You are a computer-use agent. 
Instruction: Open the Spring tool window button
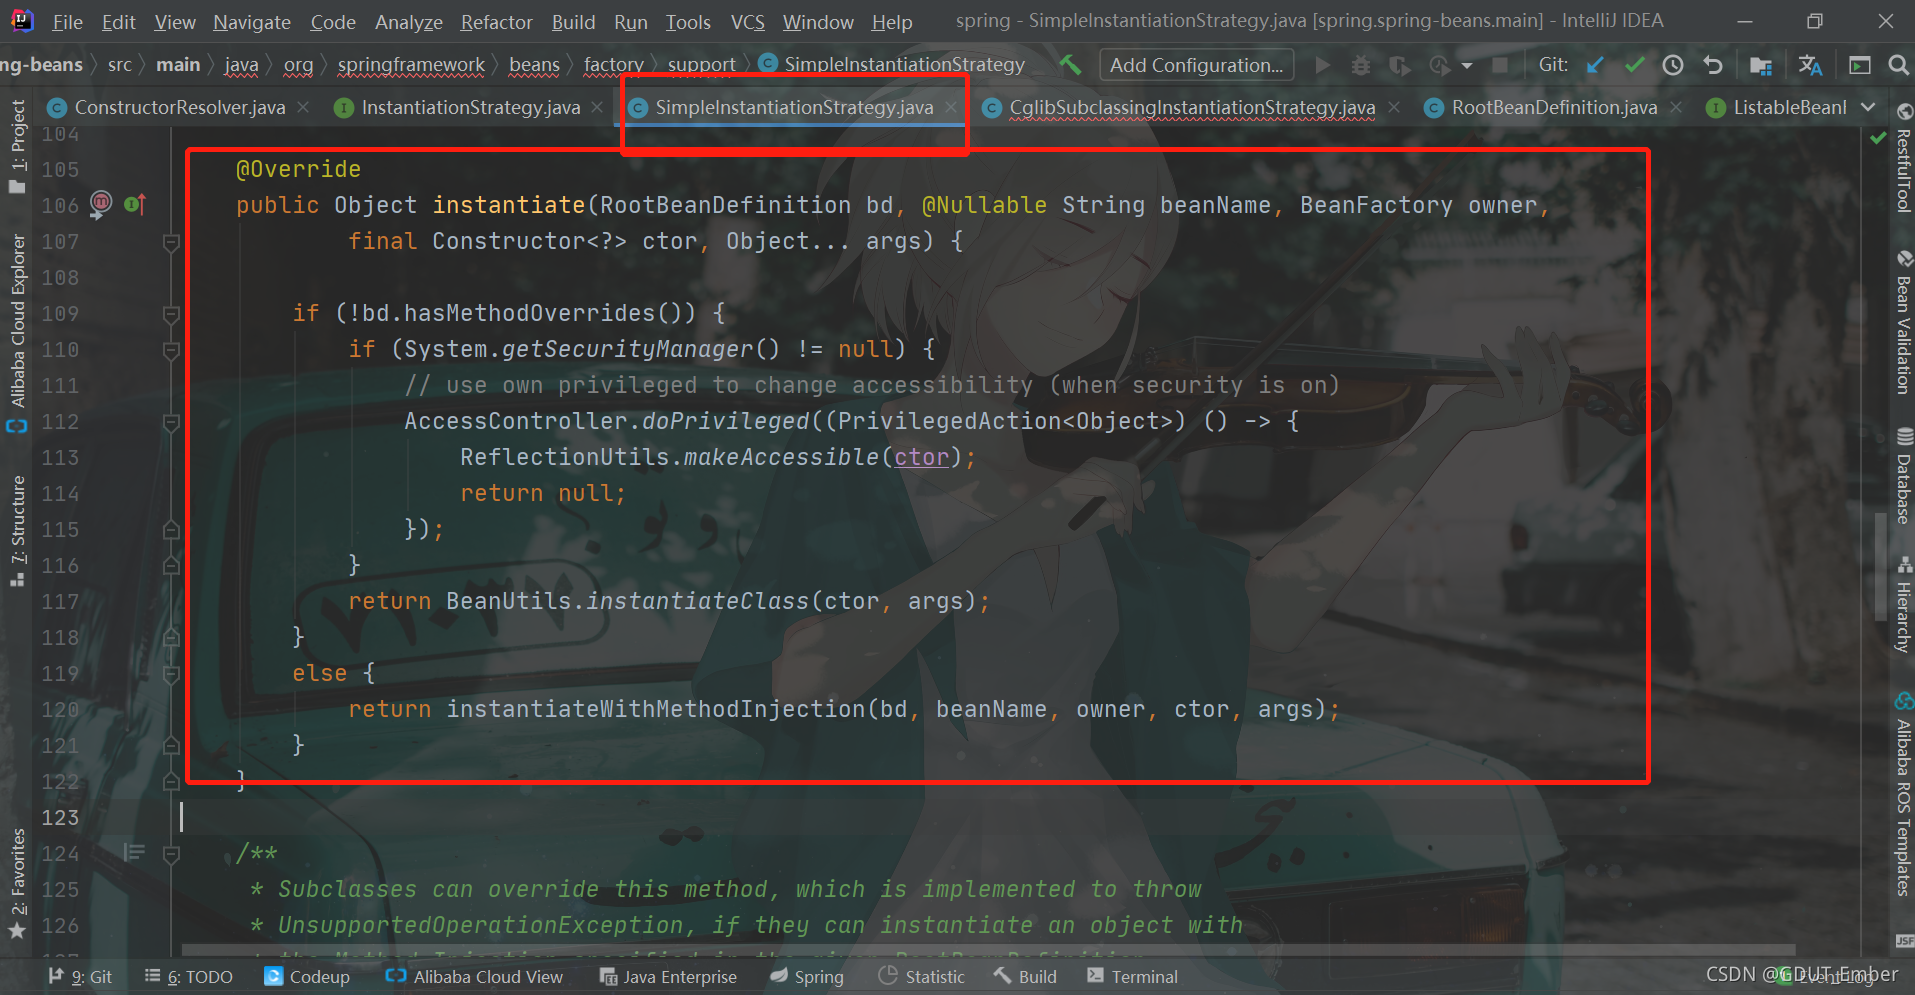807,977
